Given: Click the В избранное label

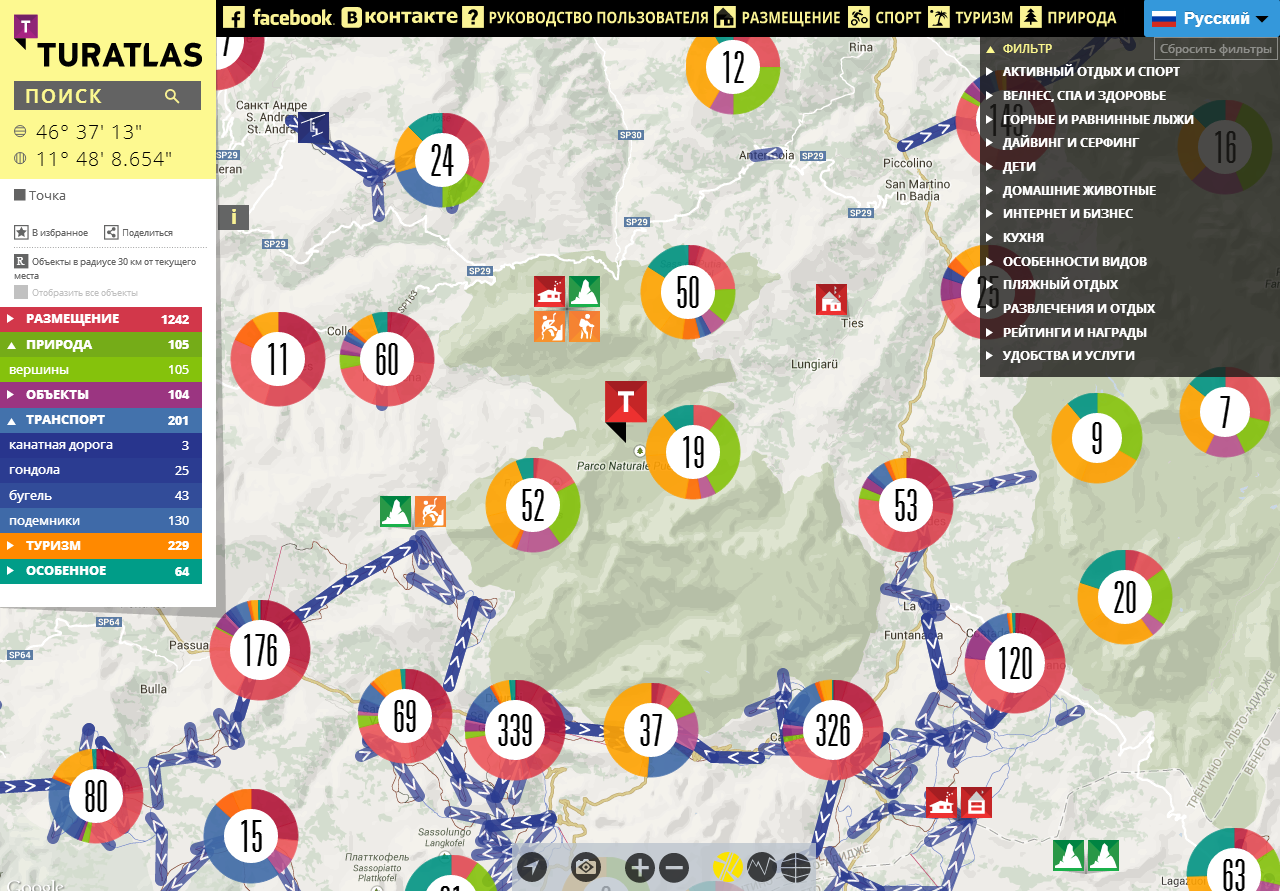Looking at the screenshot, I should [x=60, y=233].
